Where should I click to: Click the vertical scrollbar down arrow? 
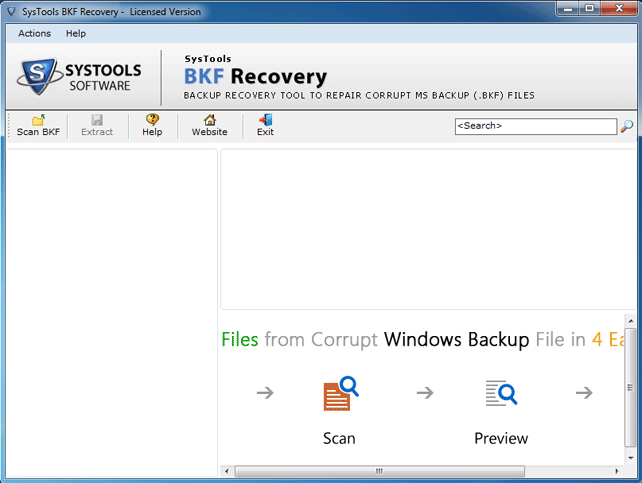[x=631, y=458]
